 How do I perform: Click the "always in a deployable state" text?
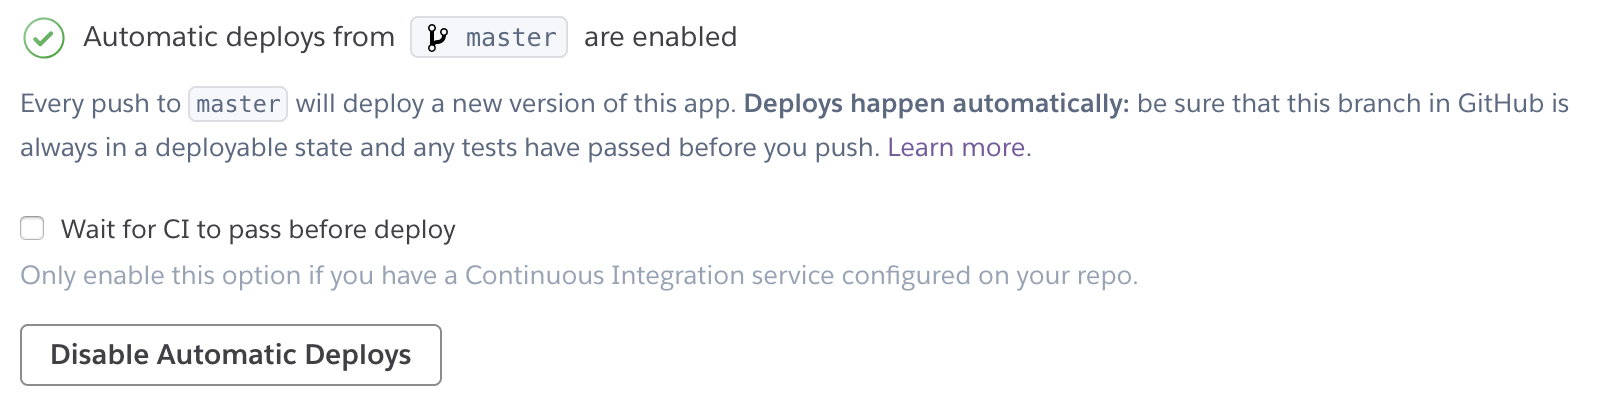coord(187,148)
